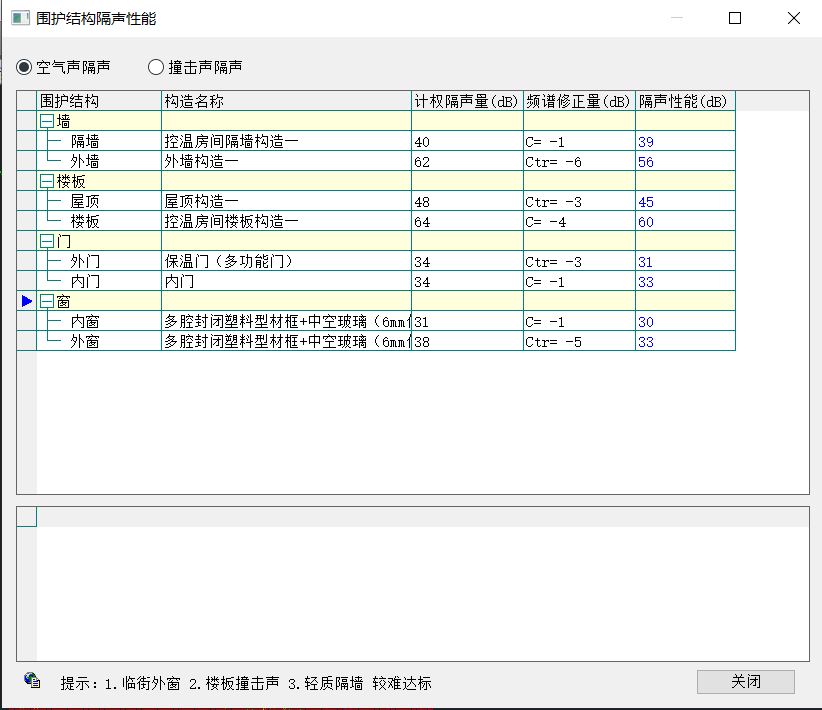This screenshot has height=710, width=822.
Task: Click the blue row pointer arrow beside 窗
Action: [27, 301]
